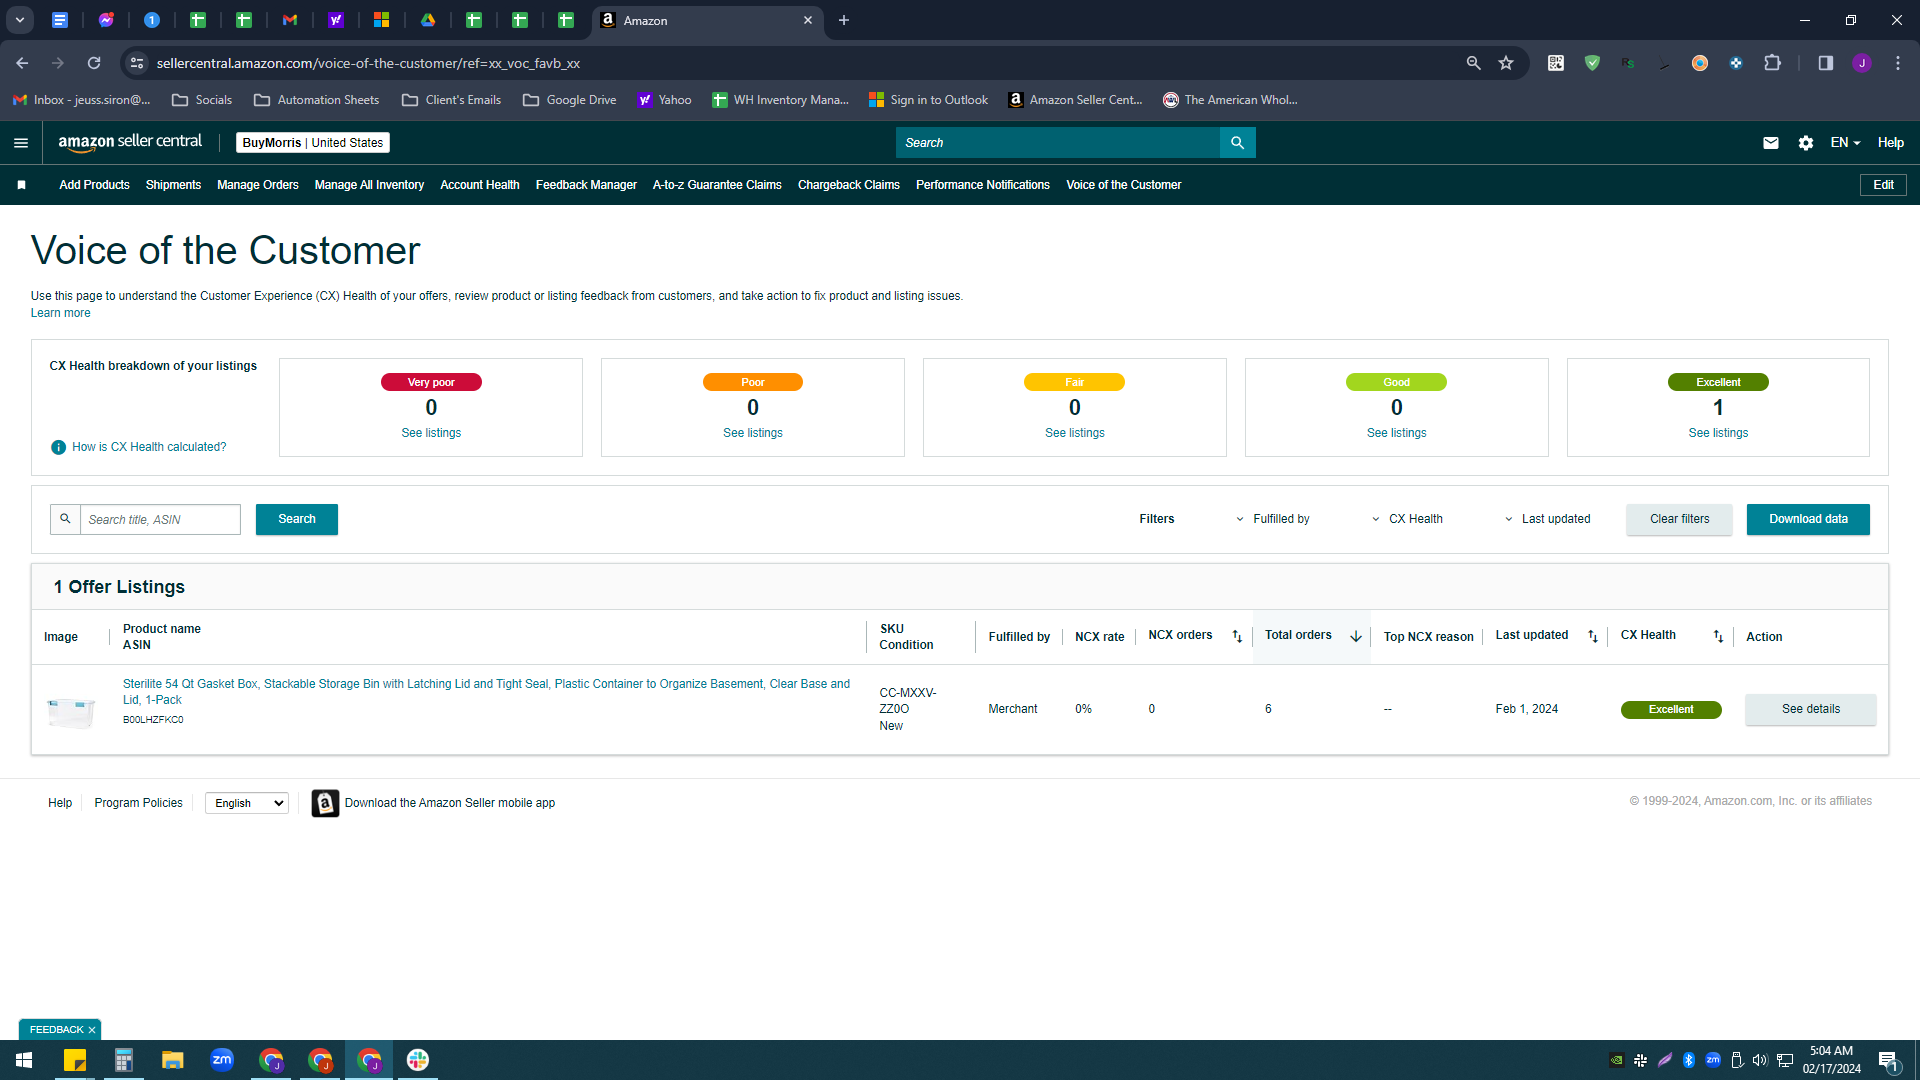Expand the CX Health filter dropdown
The width and height of the screenshot is (1920, 1080).
[1407, 519]
